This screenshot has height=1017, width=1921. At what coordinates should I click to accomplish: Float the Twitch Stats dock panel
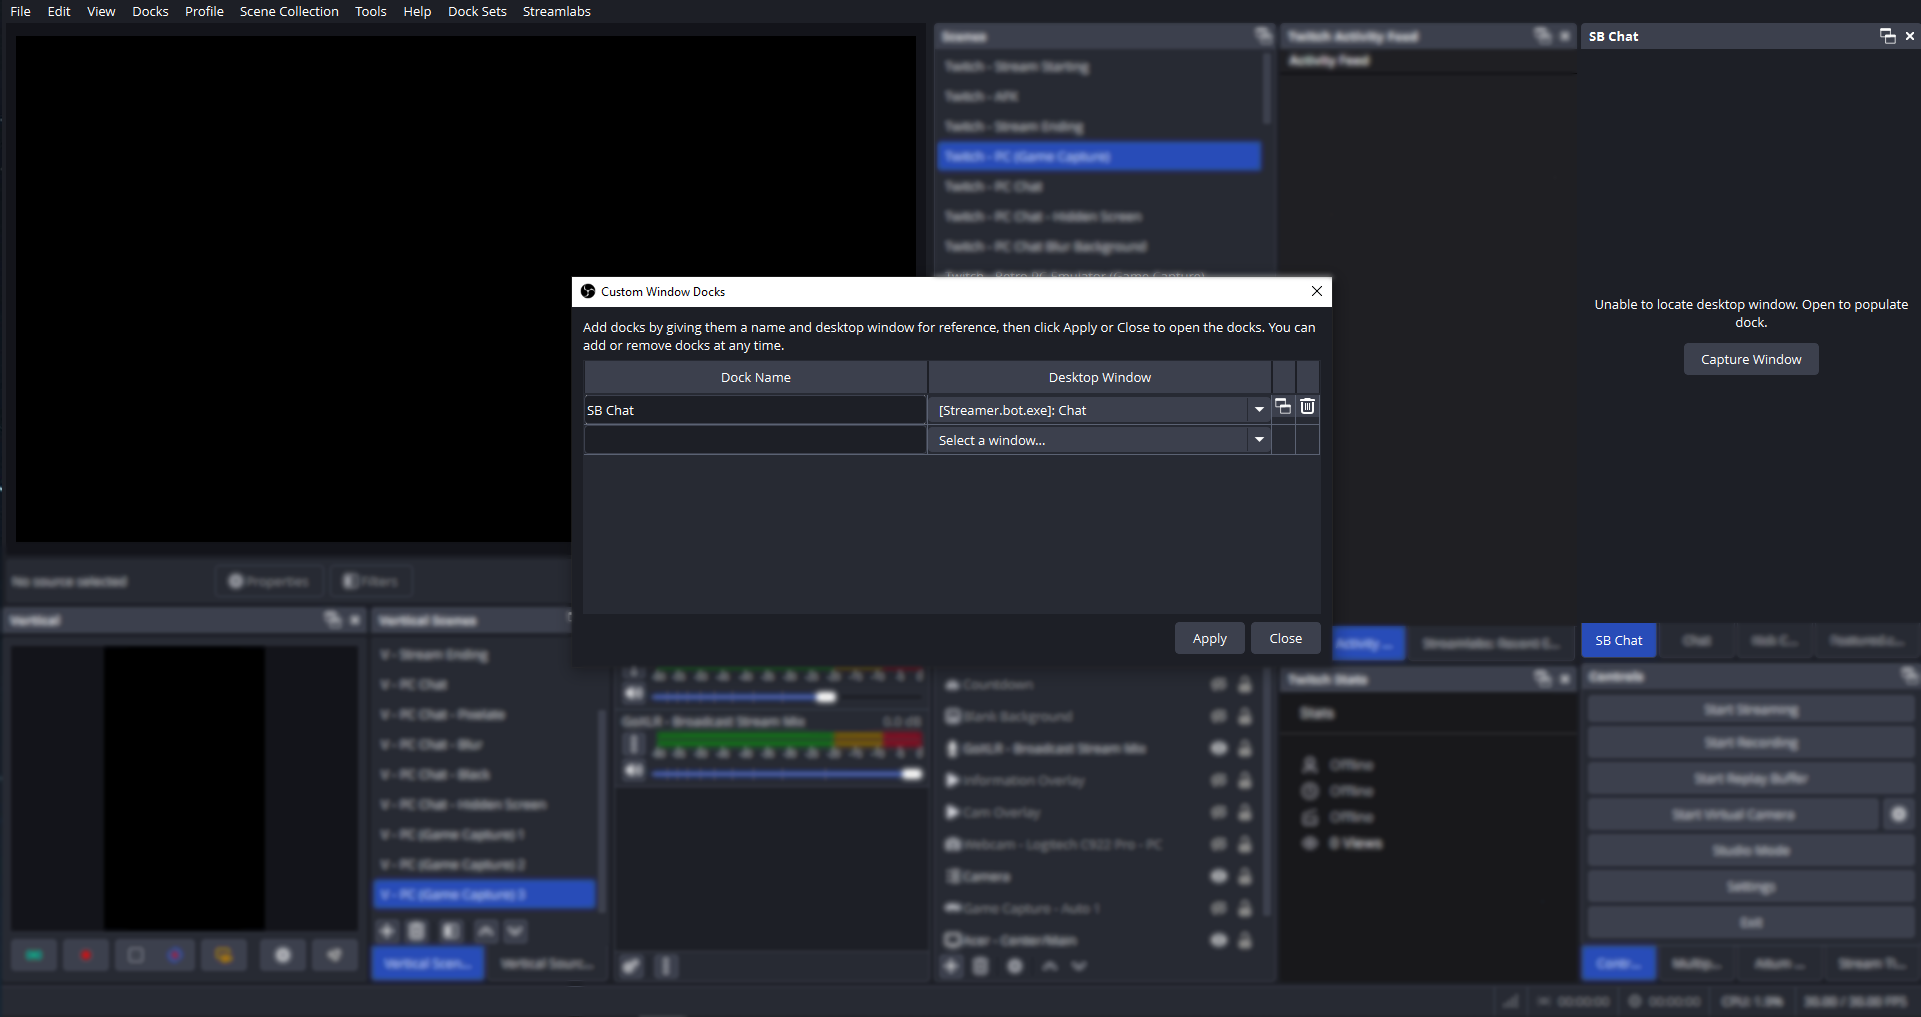(1543, 679)
